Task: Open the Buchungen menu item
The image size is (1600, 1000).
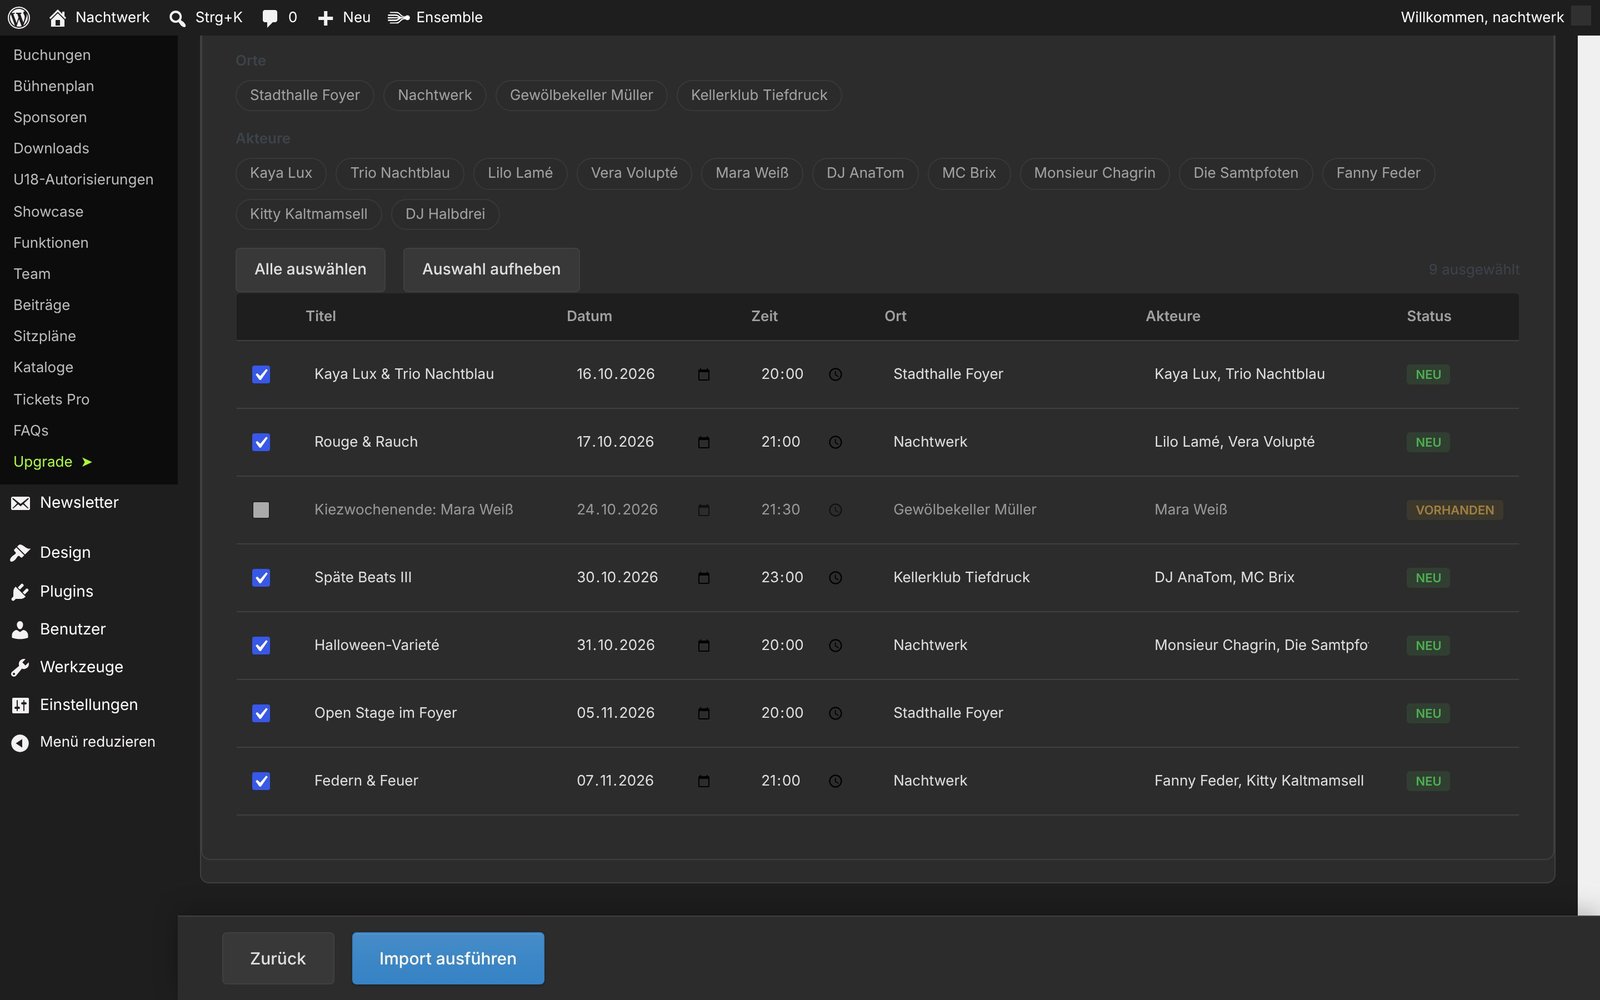Action: pyautogui.click(x=52, y=55)
